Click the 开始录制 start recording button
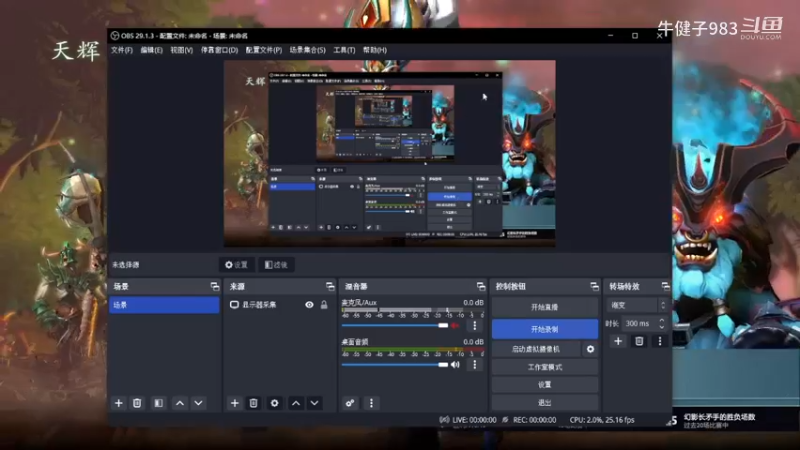 click(x=545, y=329)
